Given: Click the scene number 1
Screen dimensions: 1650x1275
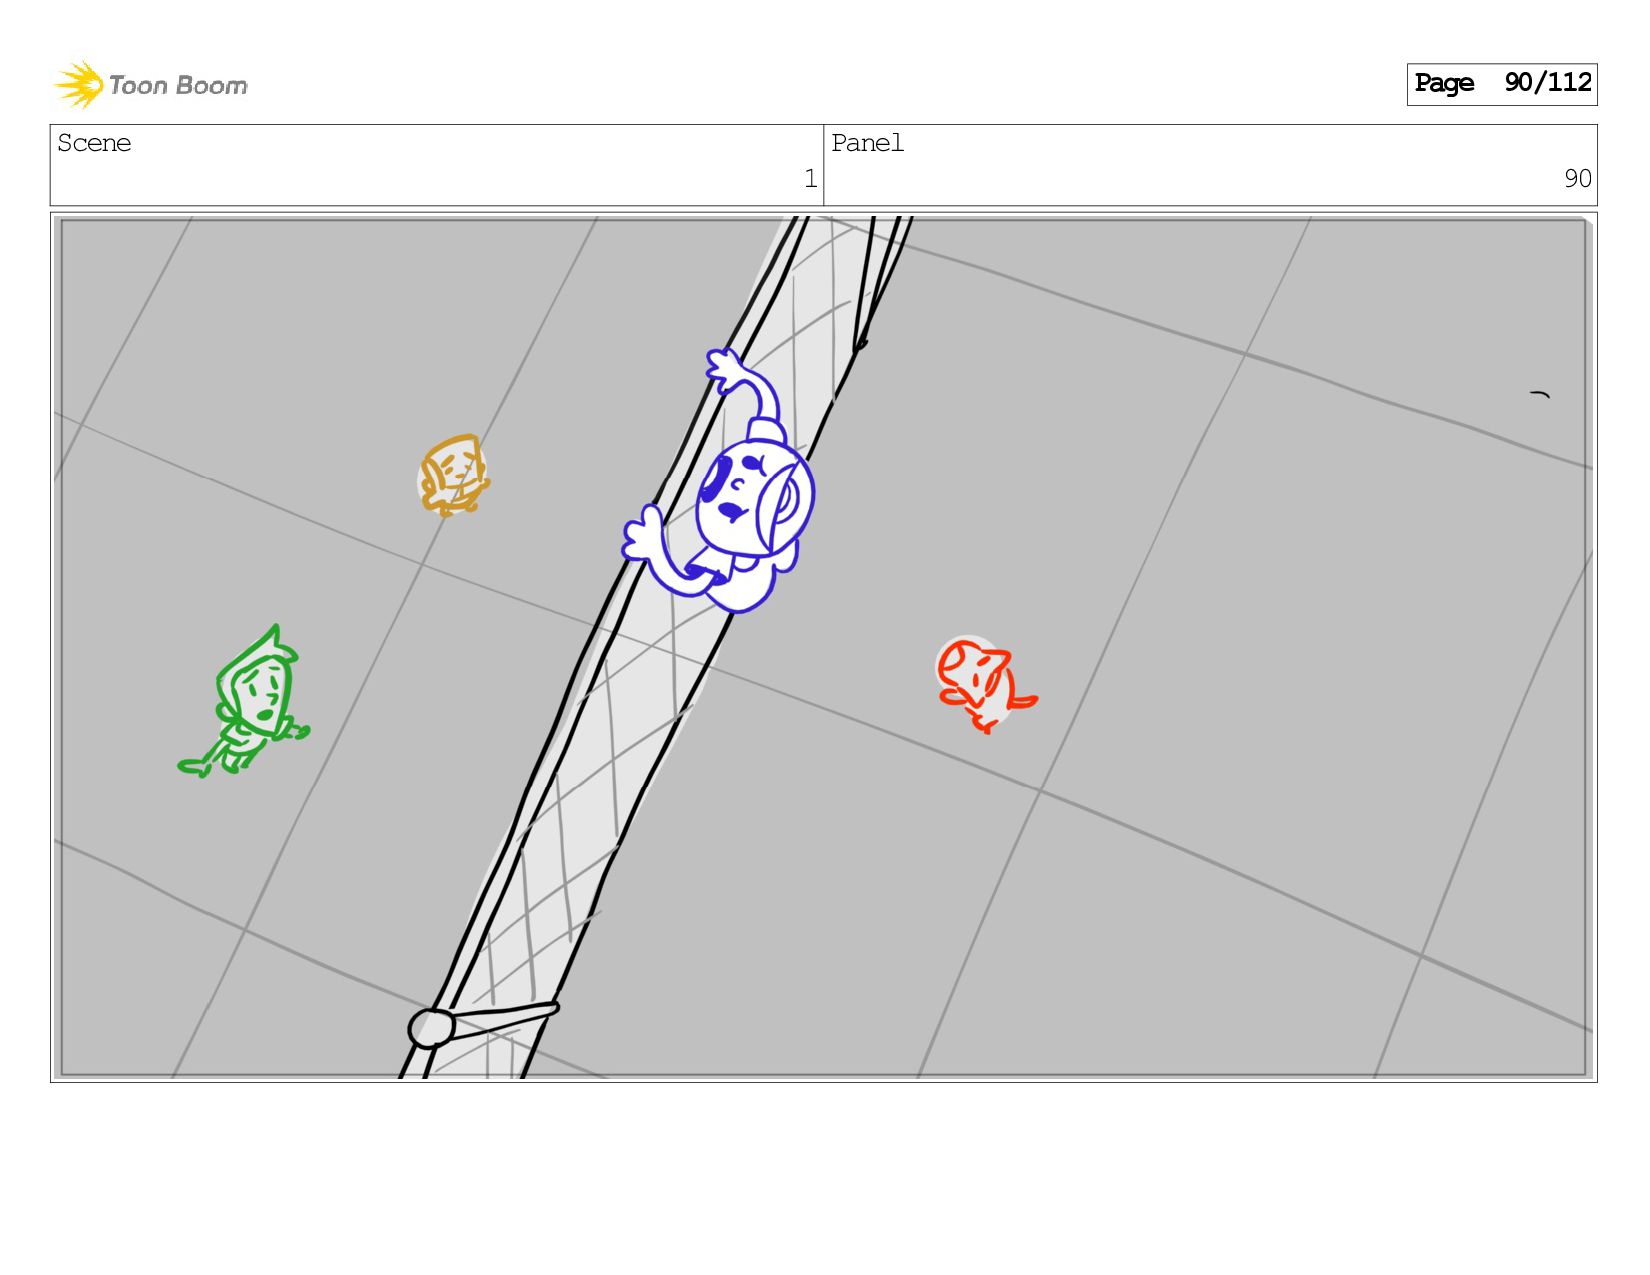Looking at the screenshot, I should click(x=810, y=179).
